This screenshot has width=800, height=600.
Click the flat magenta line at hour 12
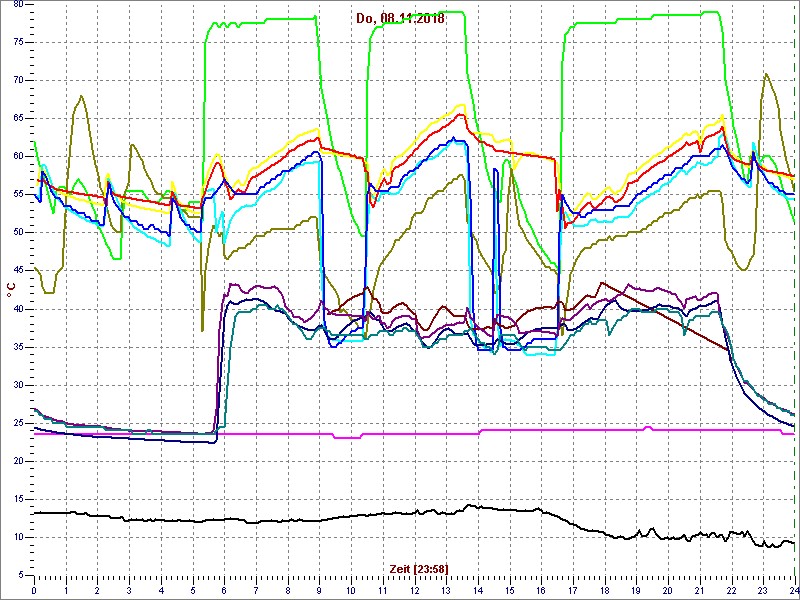point(414,434)
